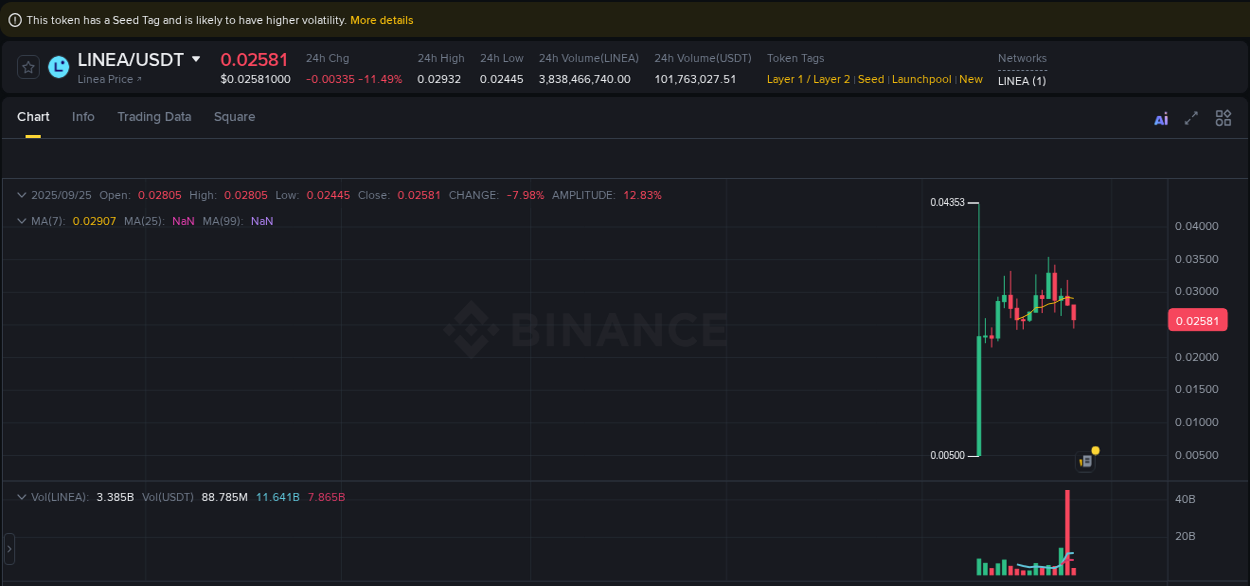Viewport: 1250px width, 586px height.
Task: Click the Seed token tag
Action: click(869, 79)
